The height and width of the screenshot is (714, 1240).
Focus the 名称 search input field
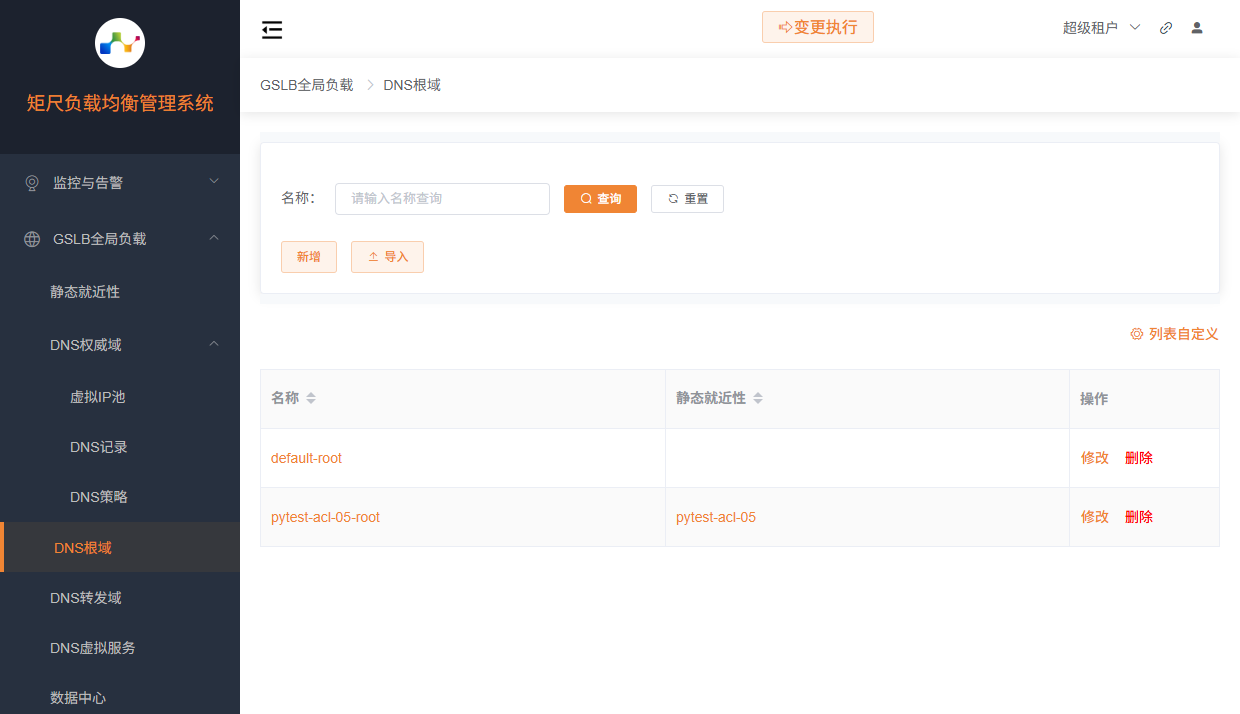442,199
